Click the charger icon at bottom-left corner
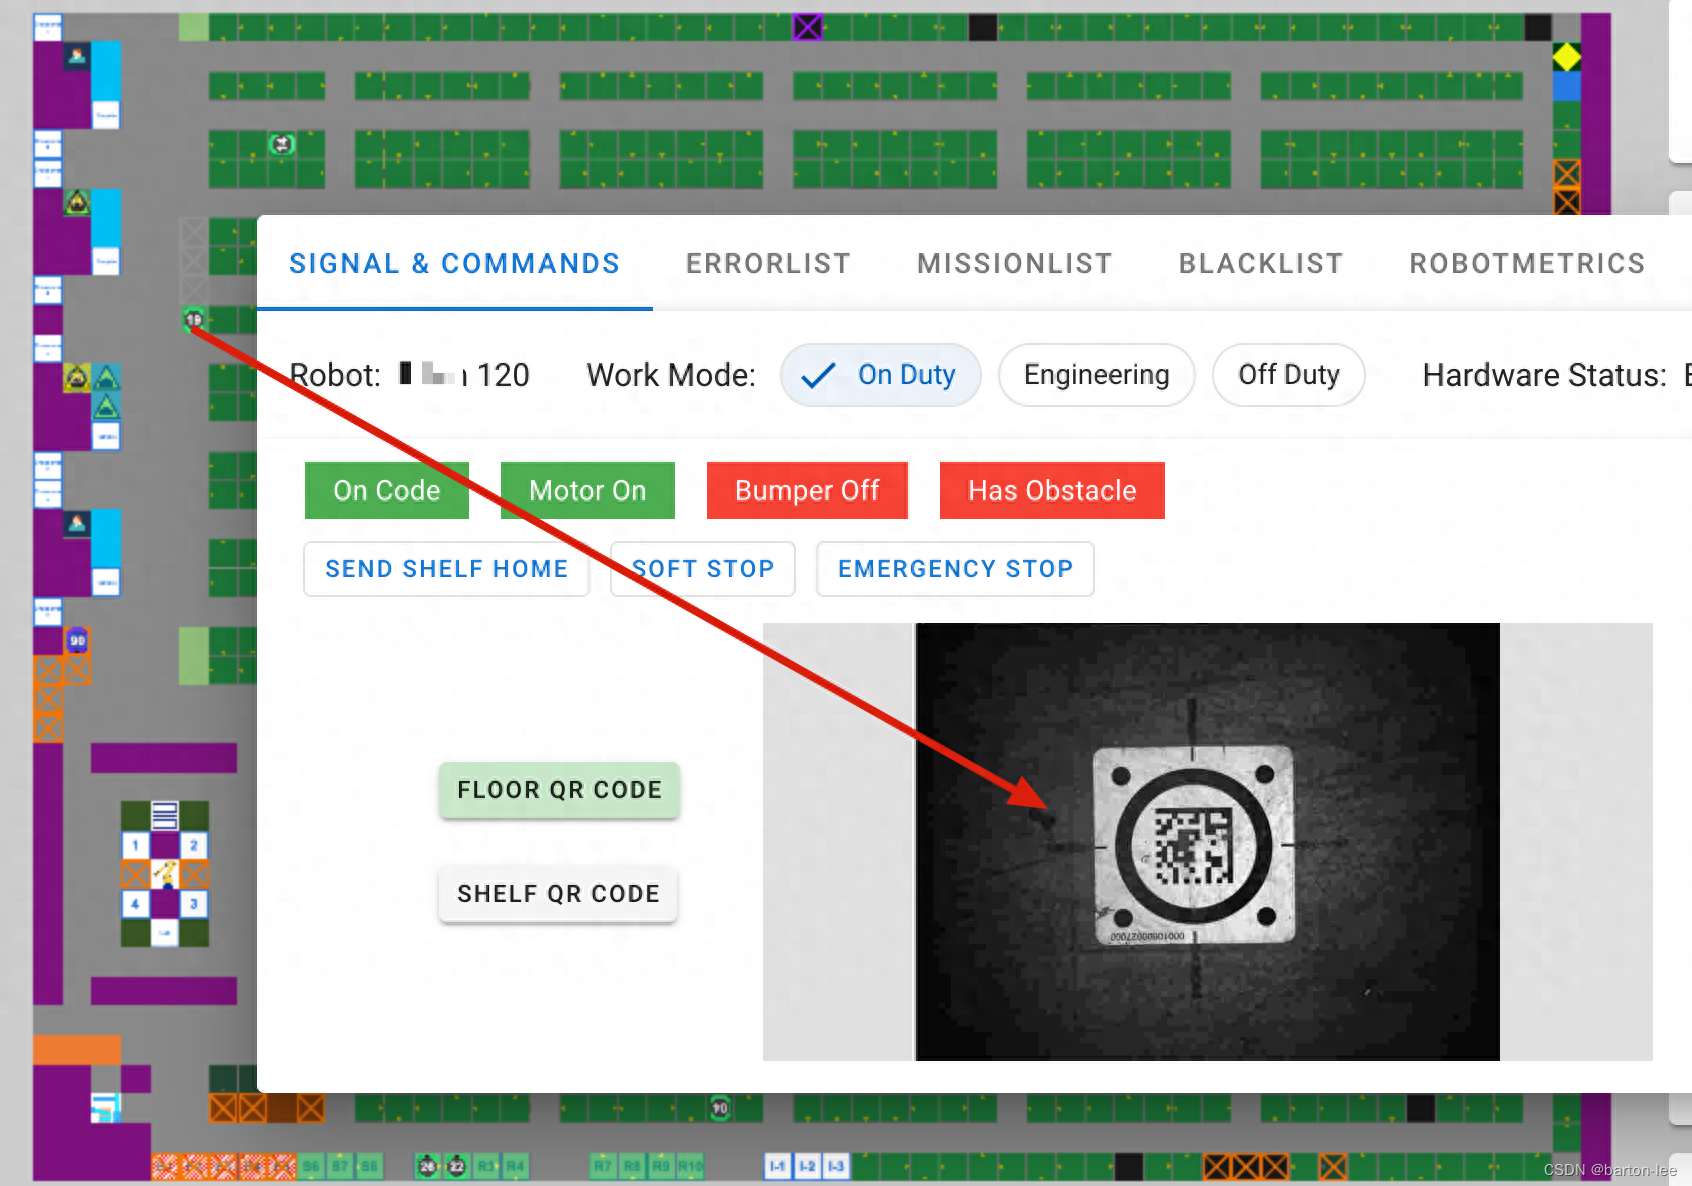 click(105, 1107)
